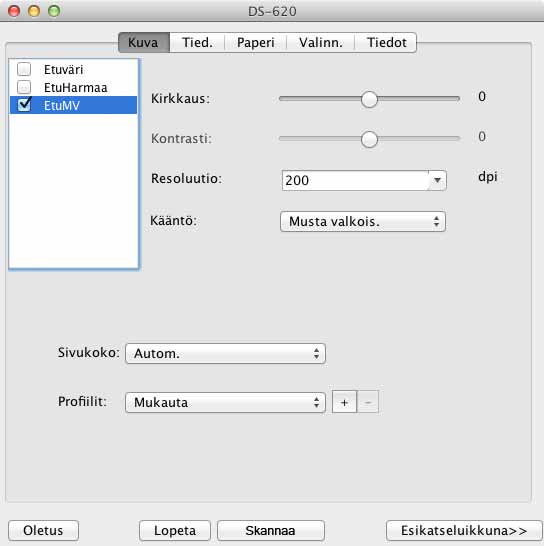This screenshot has width=544, height=546.
Task: Select the EtuHarmaa row label
Action: pyautogui.click(x=76, y=87)
